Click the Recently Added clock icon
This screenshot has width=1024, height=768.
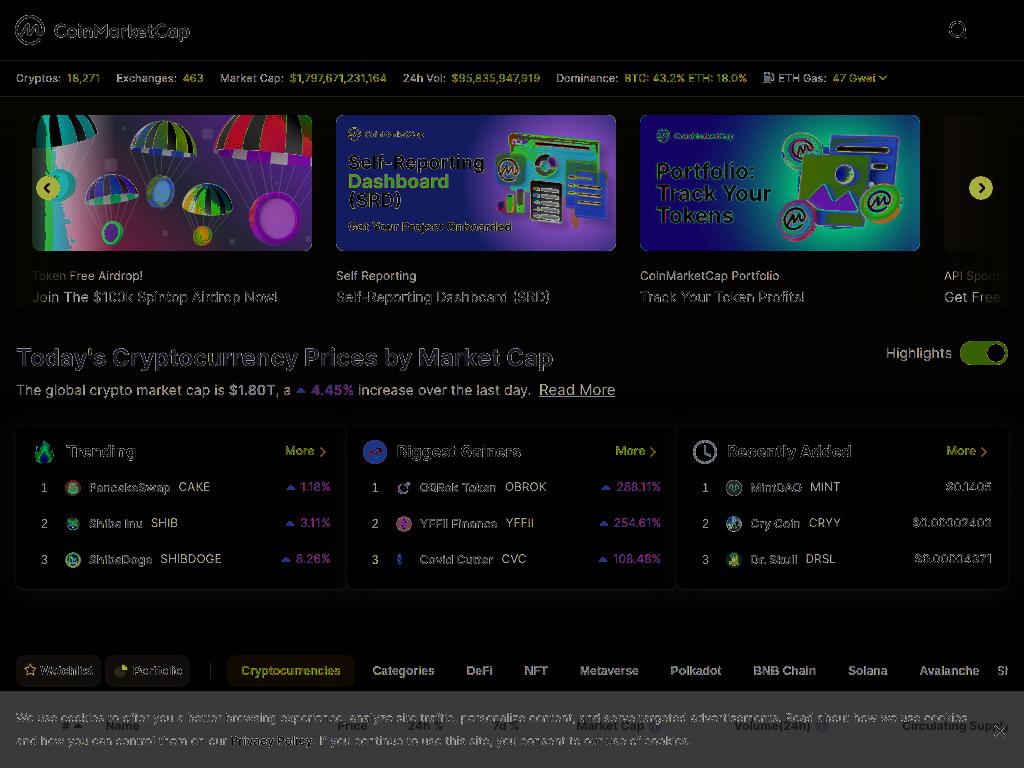click(x=705, y=451)
